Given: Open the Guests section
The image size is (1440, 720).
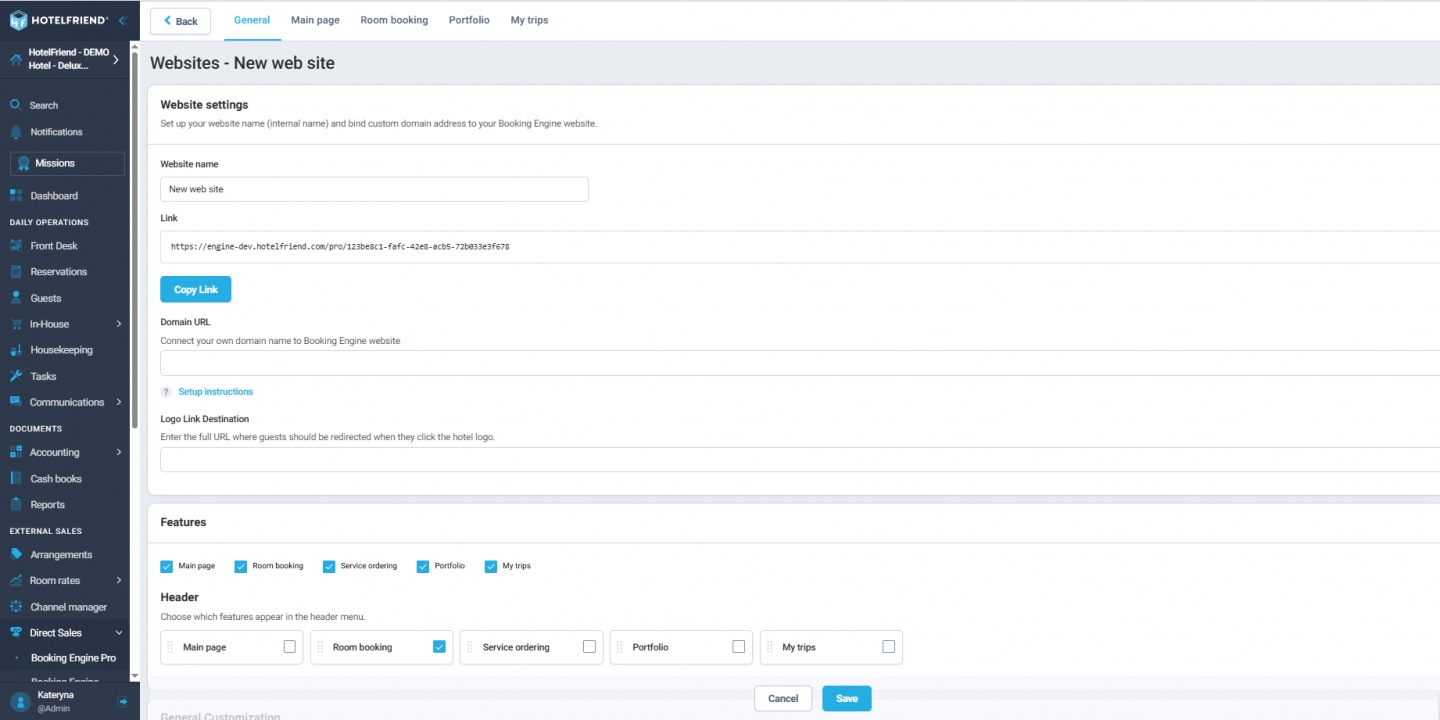Looking at the screenshot, I should (x=44, y=297).
